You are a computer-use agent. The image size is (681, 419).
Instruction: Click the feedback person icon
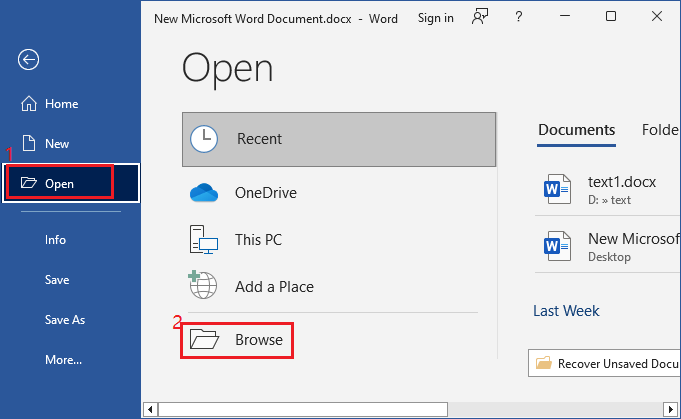click(x=480, y=16)
